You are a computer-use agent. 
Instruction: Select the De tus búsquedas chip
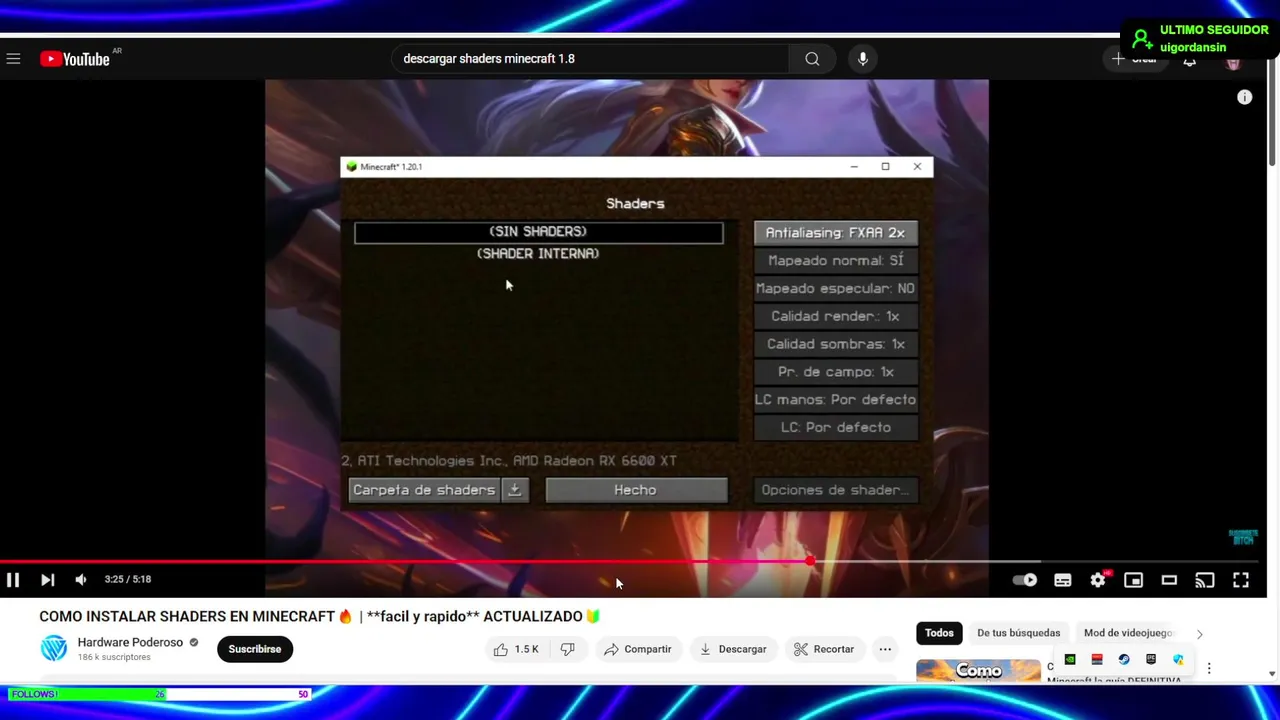pos(1018,633)
